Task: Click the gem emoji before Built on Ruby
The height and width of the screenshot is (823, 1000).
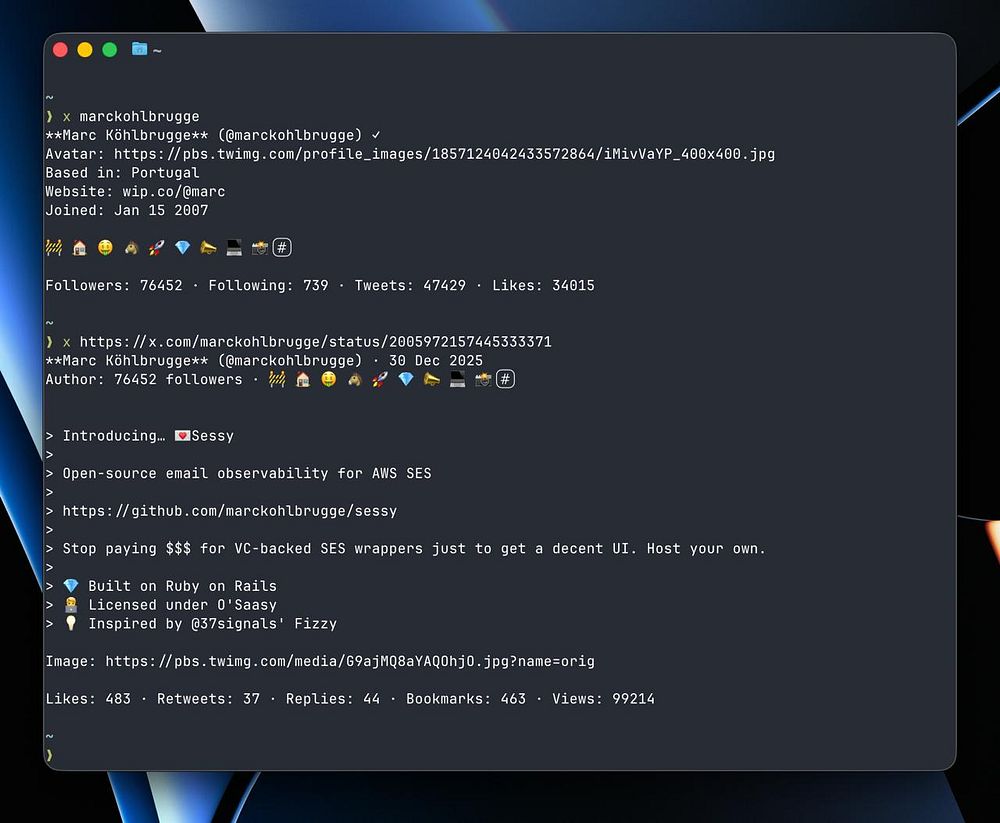Action: tap(71, 586)
